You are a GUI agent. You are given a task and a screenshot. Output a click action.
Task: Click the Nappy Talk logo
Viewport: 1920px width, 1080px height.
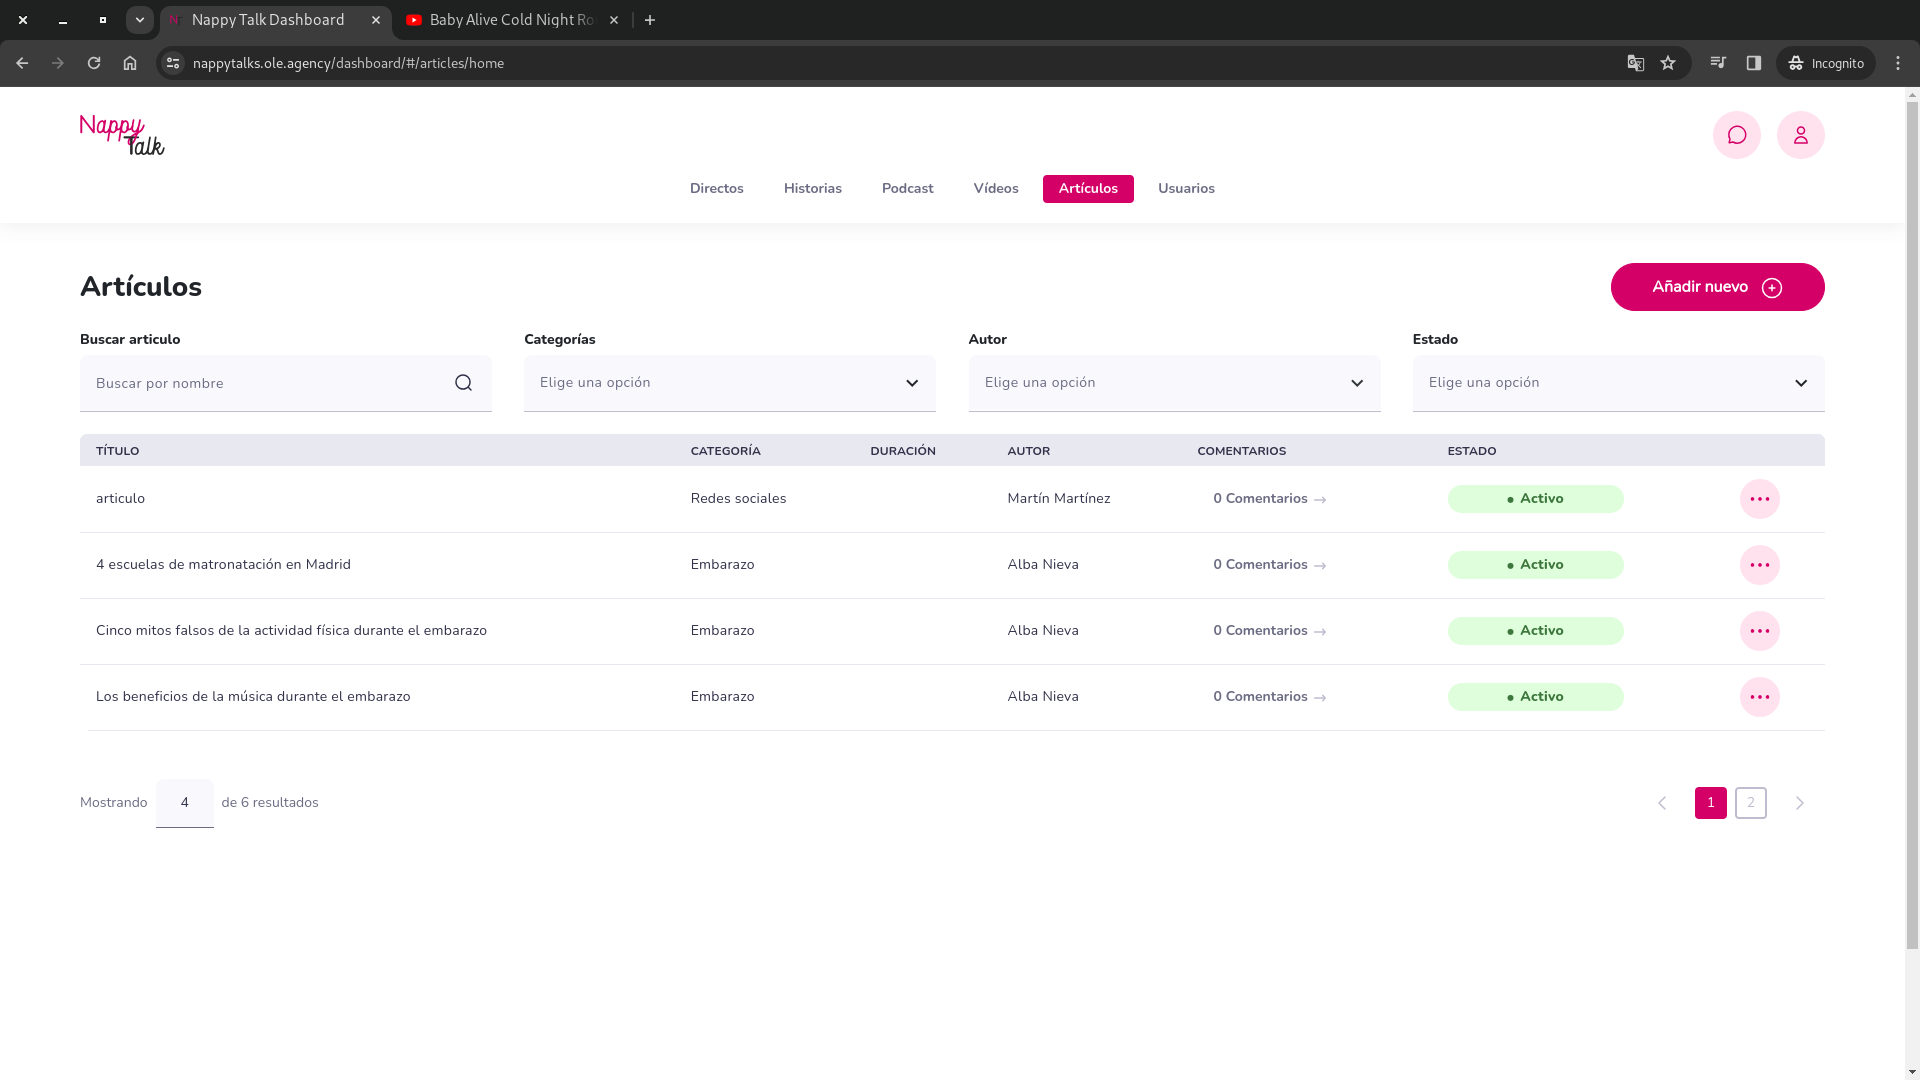[x=122, y=135]
